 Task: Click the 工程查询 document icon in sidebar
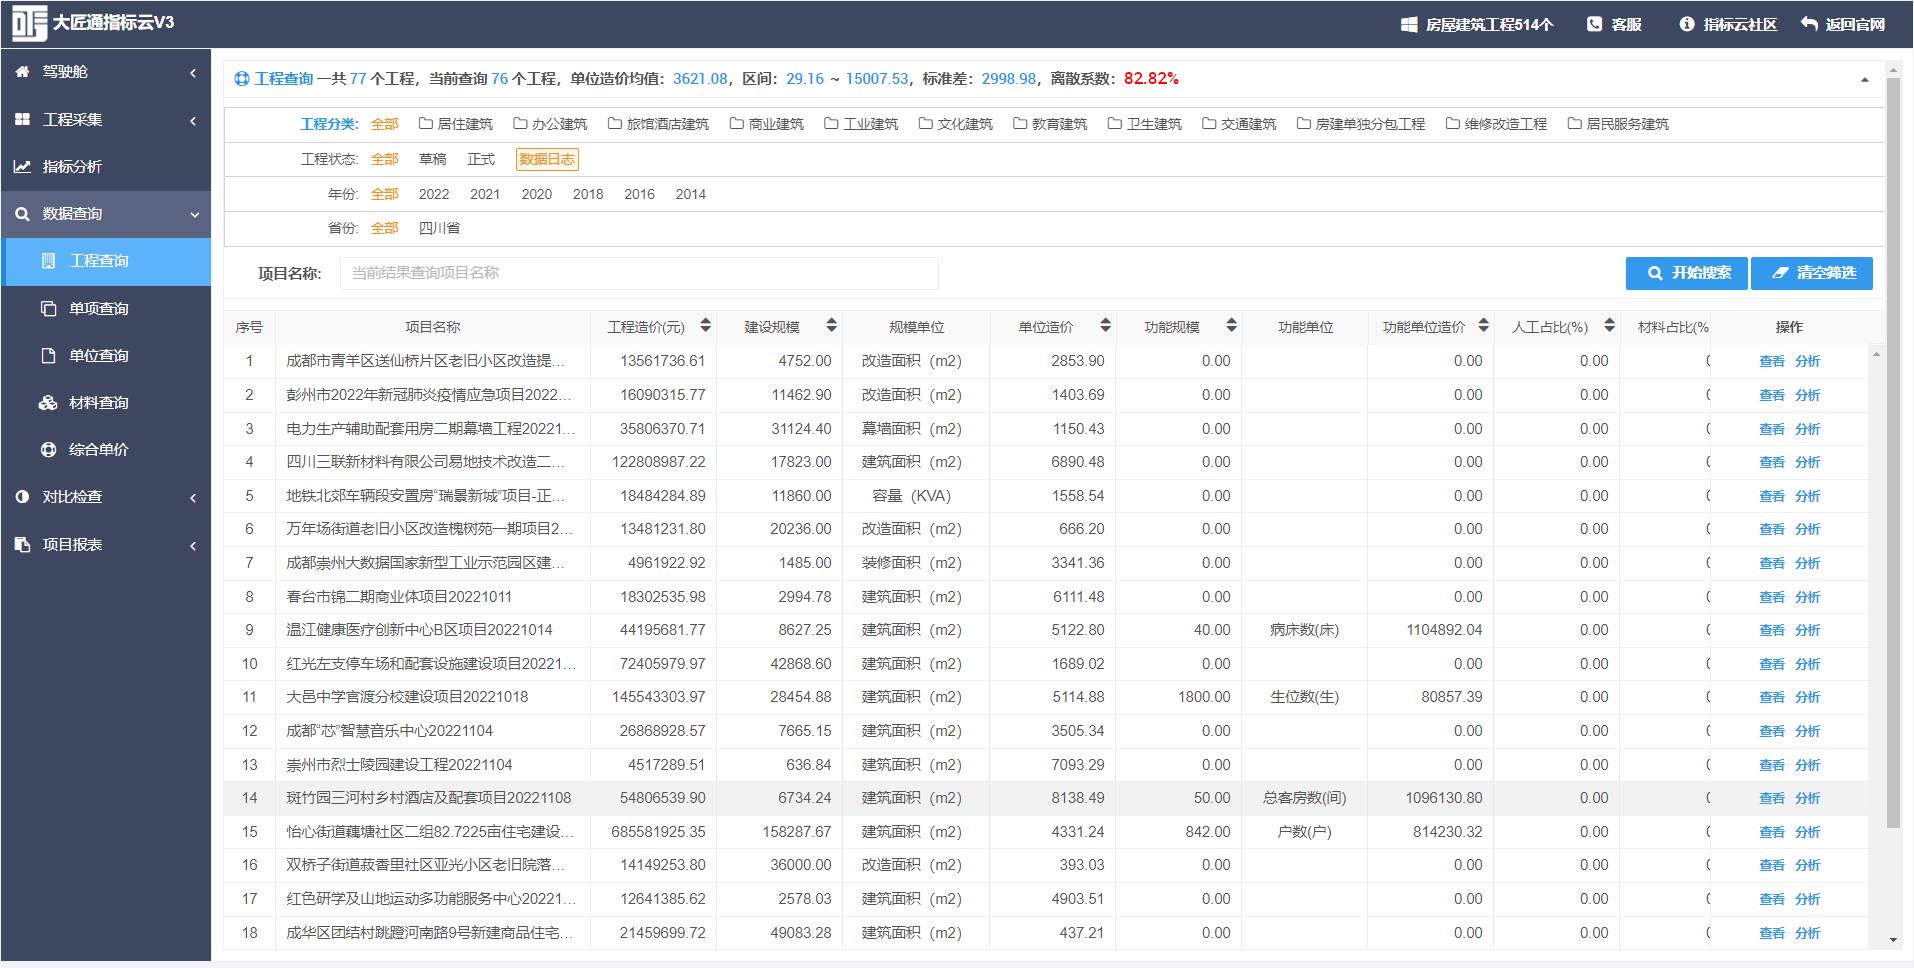point(48,261)
